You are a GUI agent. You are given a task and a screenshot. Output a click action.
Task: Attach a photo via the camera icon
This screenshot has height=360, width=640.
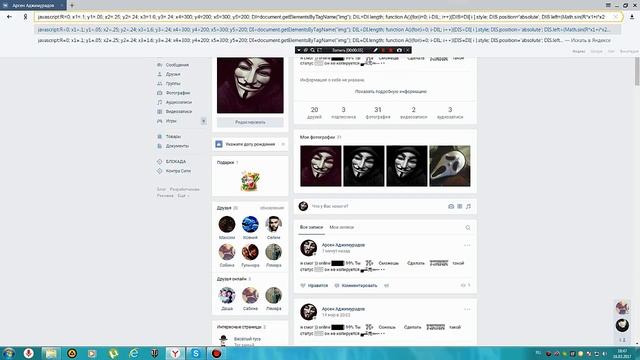451,207
